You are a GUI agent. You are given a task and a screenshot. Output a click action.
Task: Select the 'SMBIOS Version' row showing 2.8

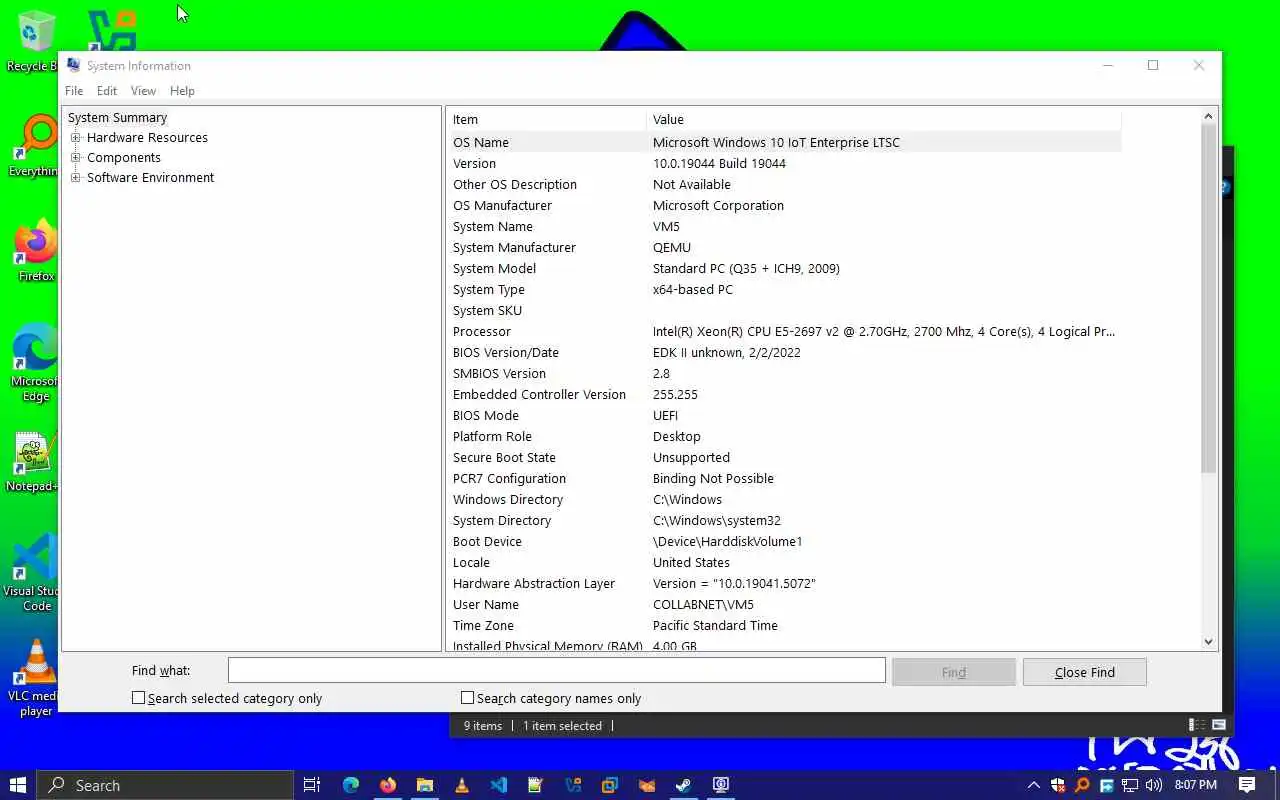click(x=784, y=373)
